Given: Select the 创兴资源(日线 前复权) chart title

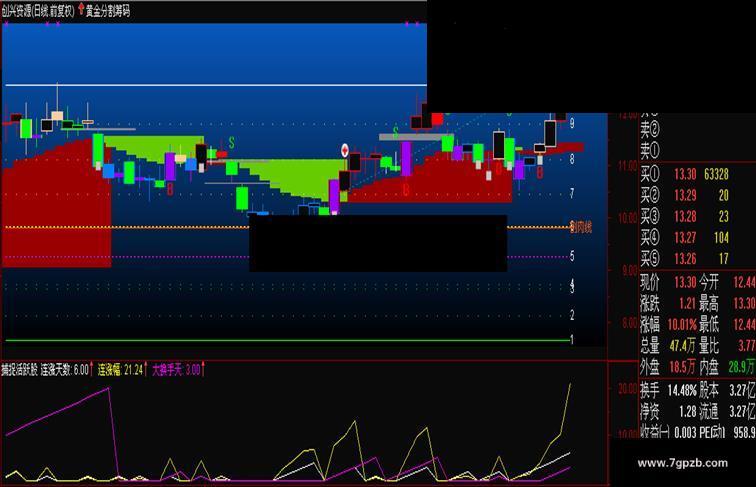Looking at the screenshot, I should click(38, 11).
